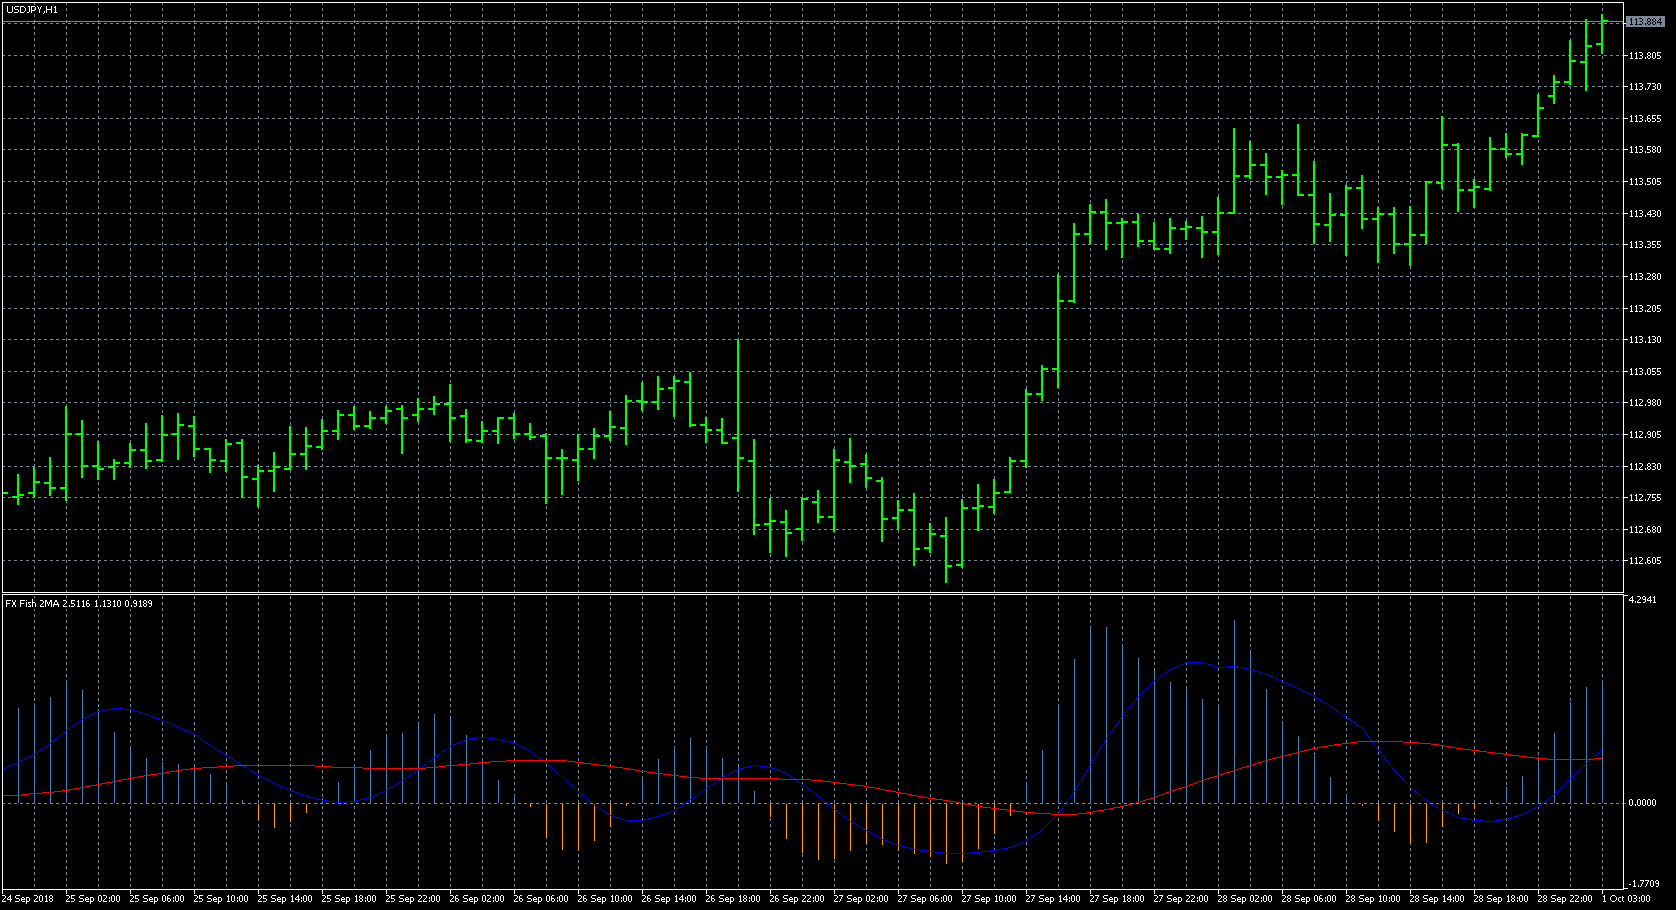Click the 26 Sep 02:00 time label

click(477, 899)
